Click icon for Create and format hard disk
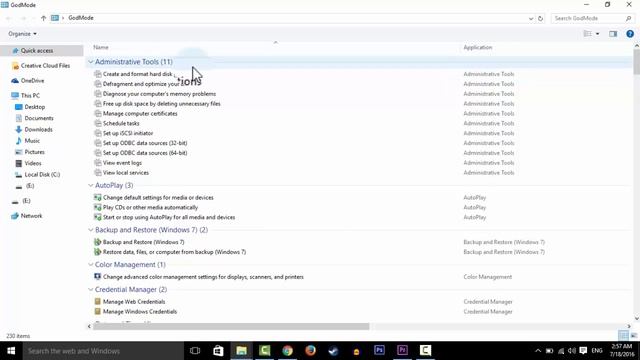The image size is (640, 360). pos(98,74)
